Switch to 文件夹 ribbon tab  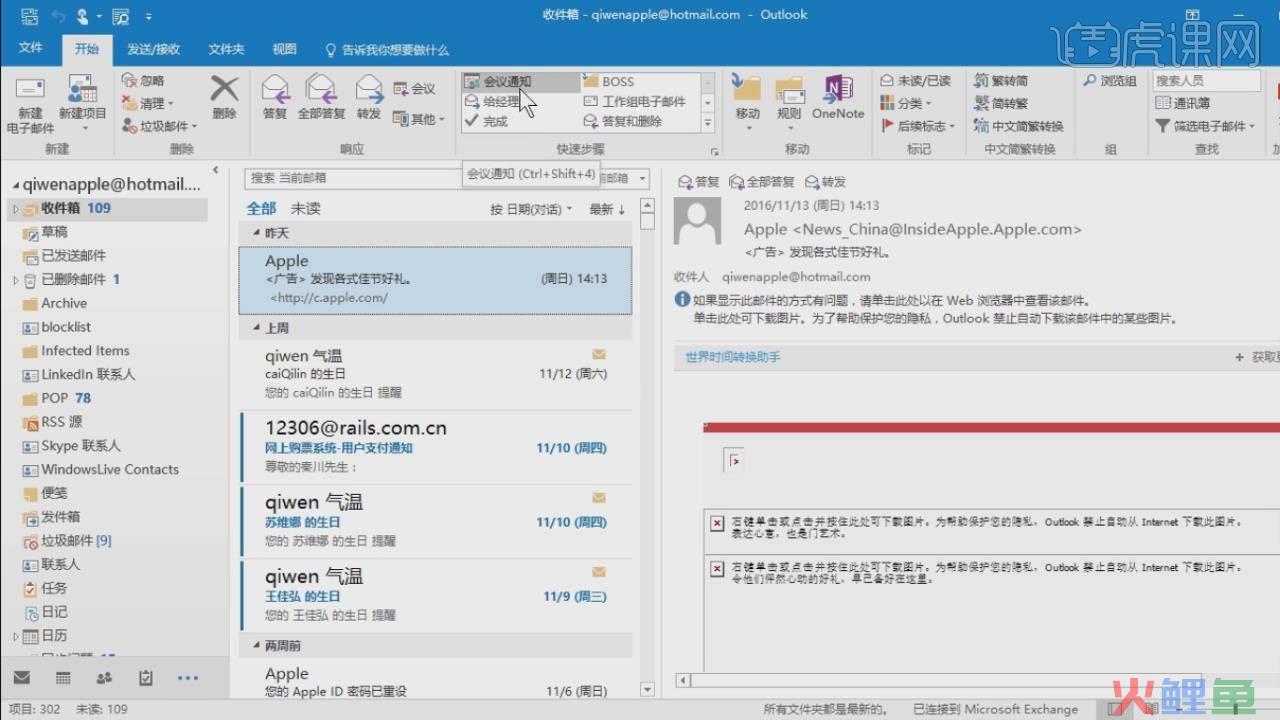coord(226,49)
